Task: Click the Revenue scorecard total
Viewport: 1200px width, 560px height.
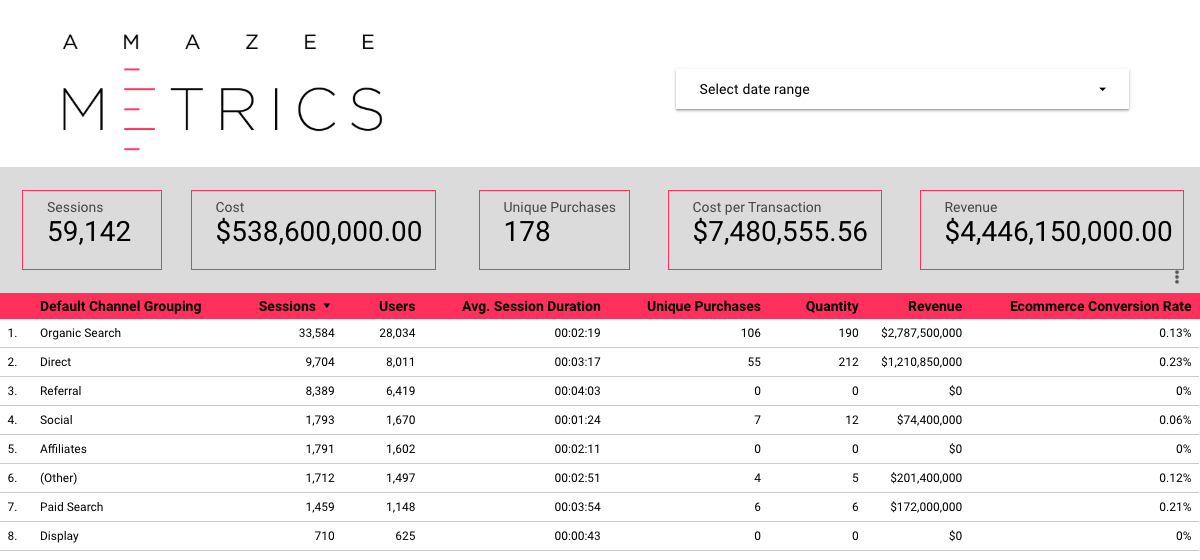Action: click(x=1058, y=232)
